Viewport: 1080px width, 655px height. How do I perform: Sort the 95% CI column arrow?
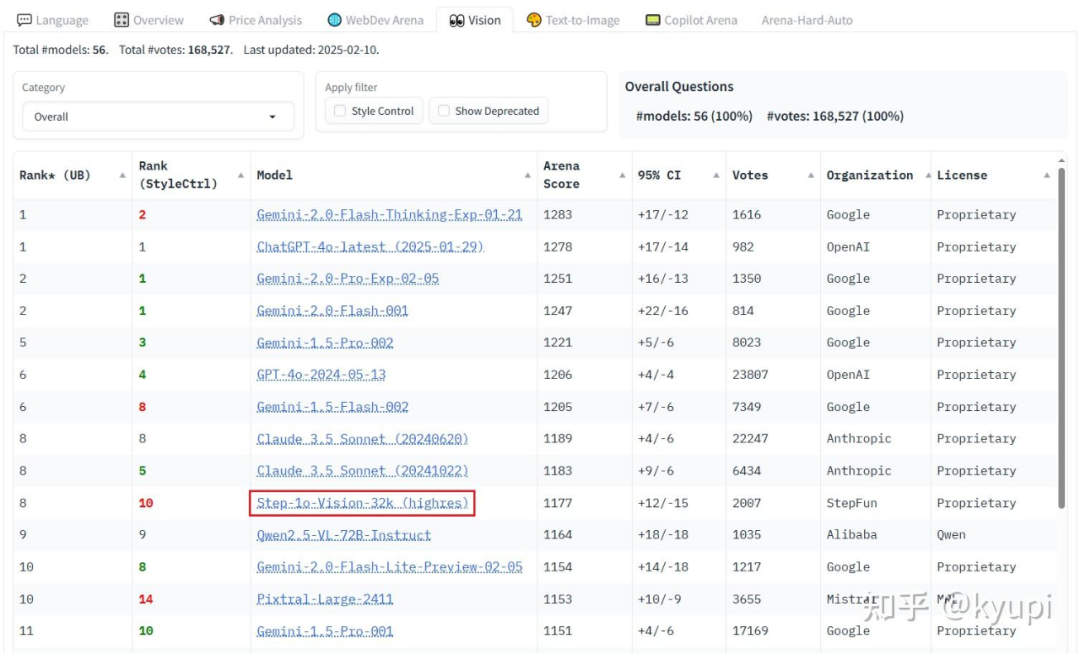(x=716, y=176)
